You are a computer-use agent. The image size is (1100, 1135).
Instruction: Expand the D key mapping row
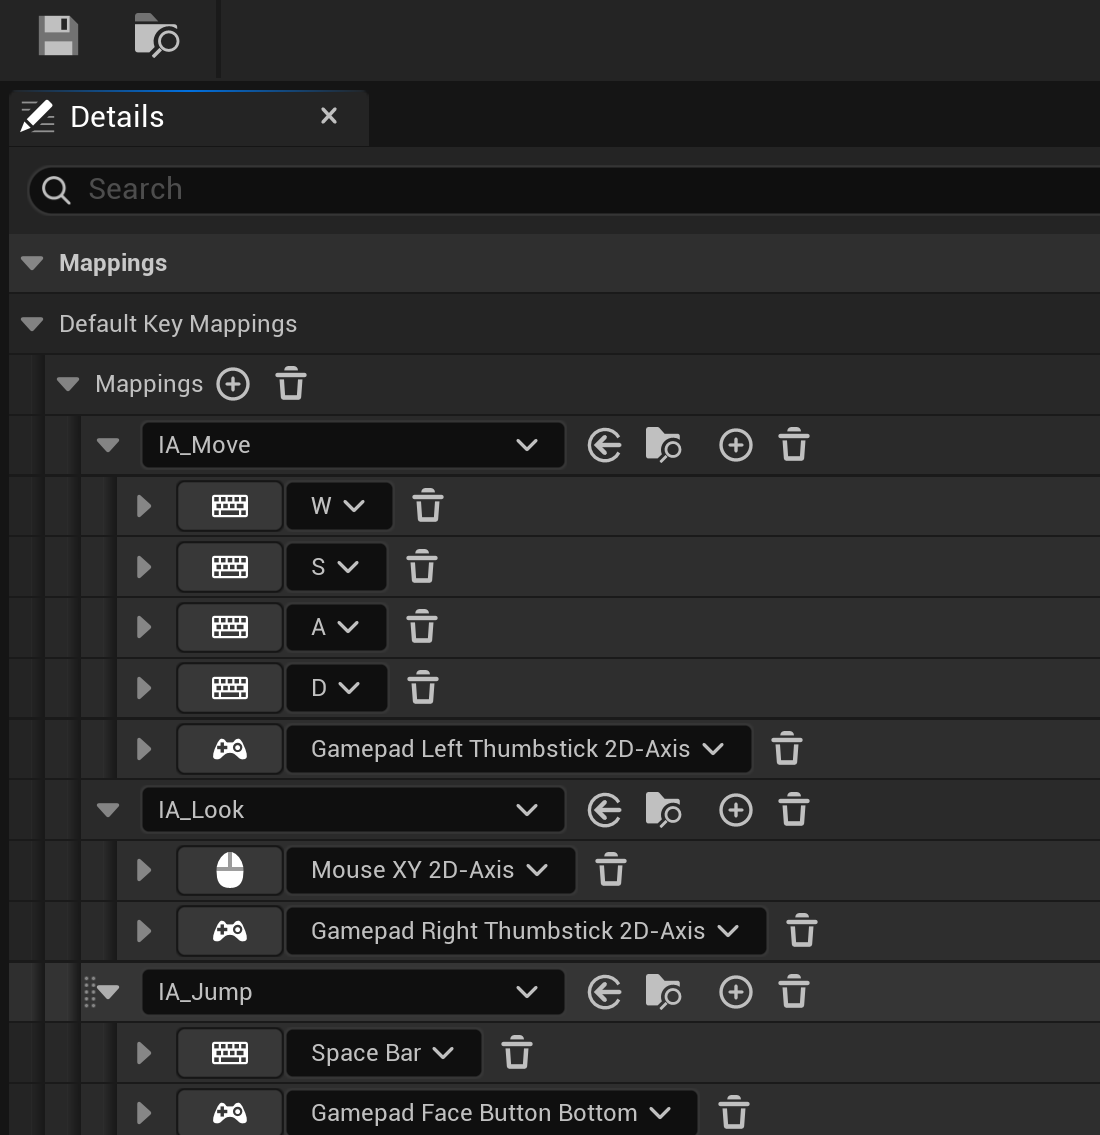click(144, 688)
